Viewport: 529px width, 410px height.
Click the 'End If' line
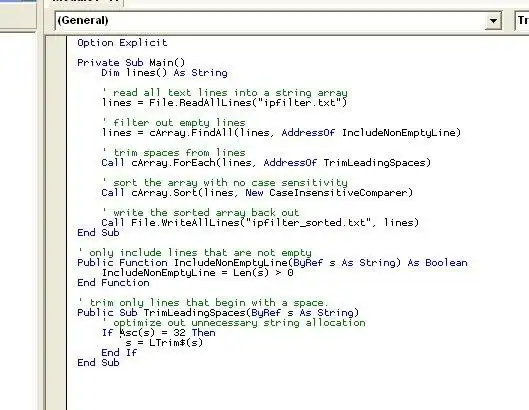[x=119, y=353]
